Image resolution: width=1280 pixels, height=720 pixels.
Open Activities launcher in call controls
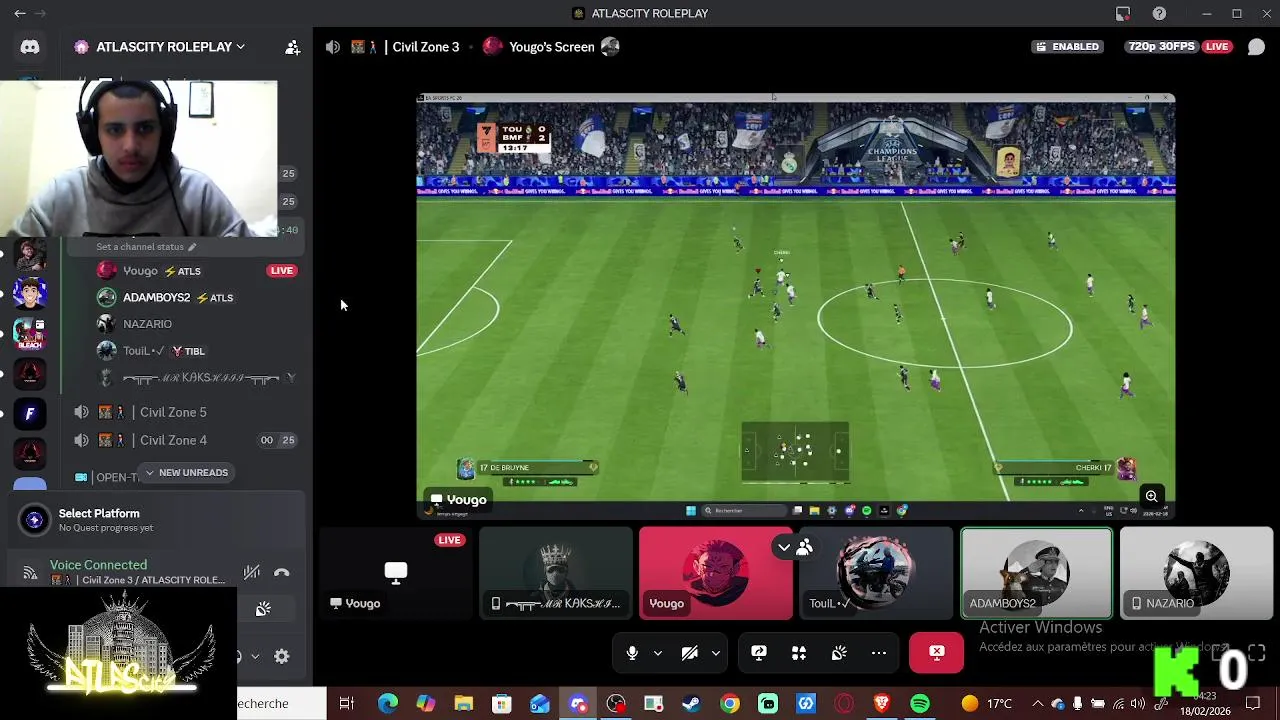click(798, 653)
